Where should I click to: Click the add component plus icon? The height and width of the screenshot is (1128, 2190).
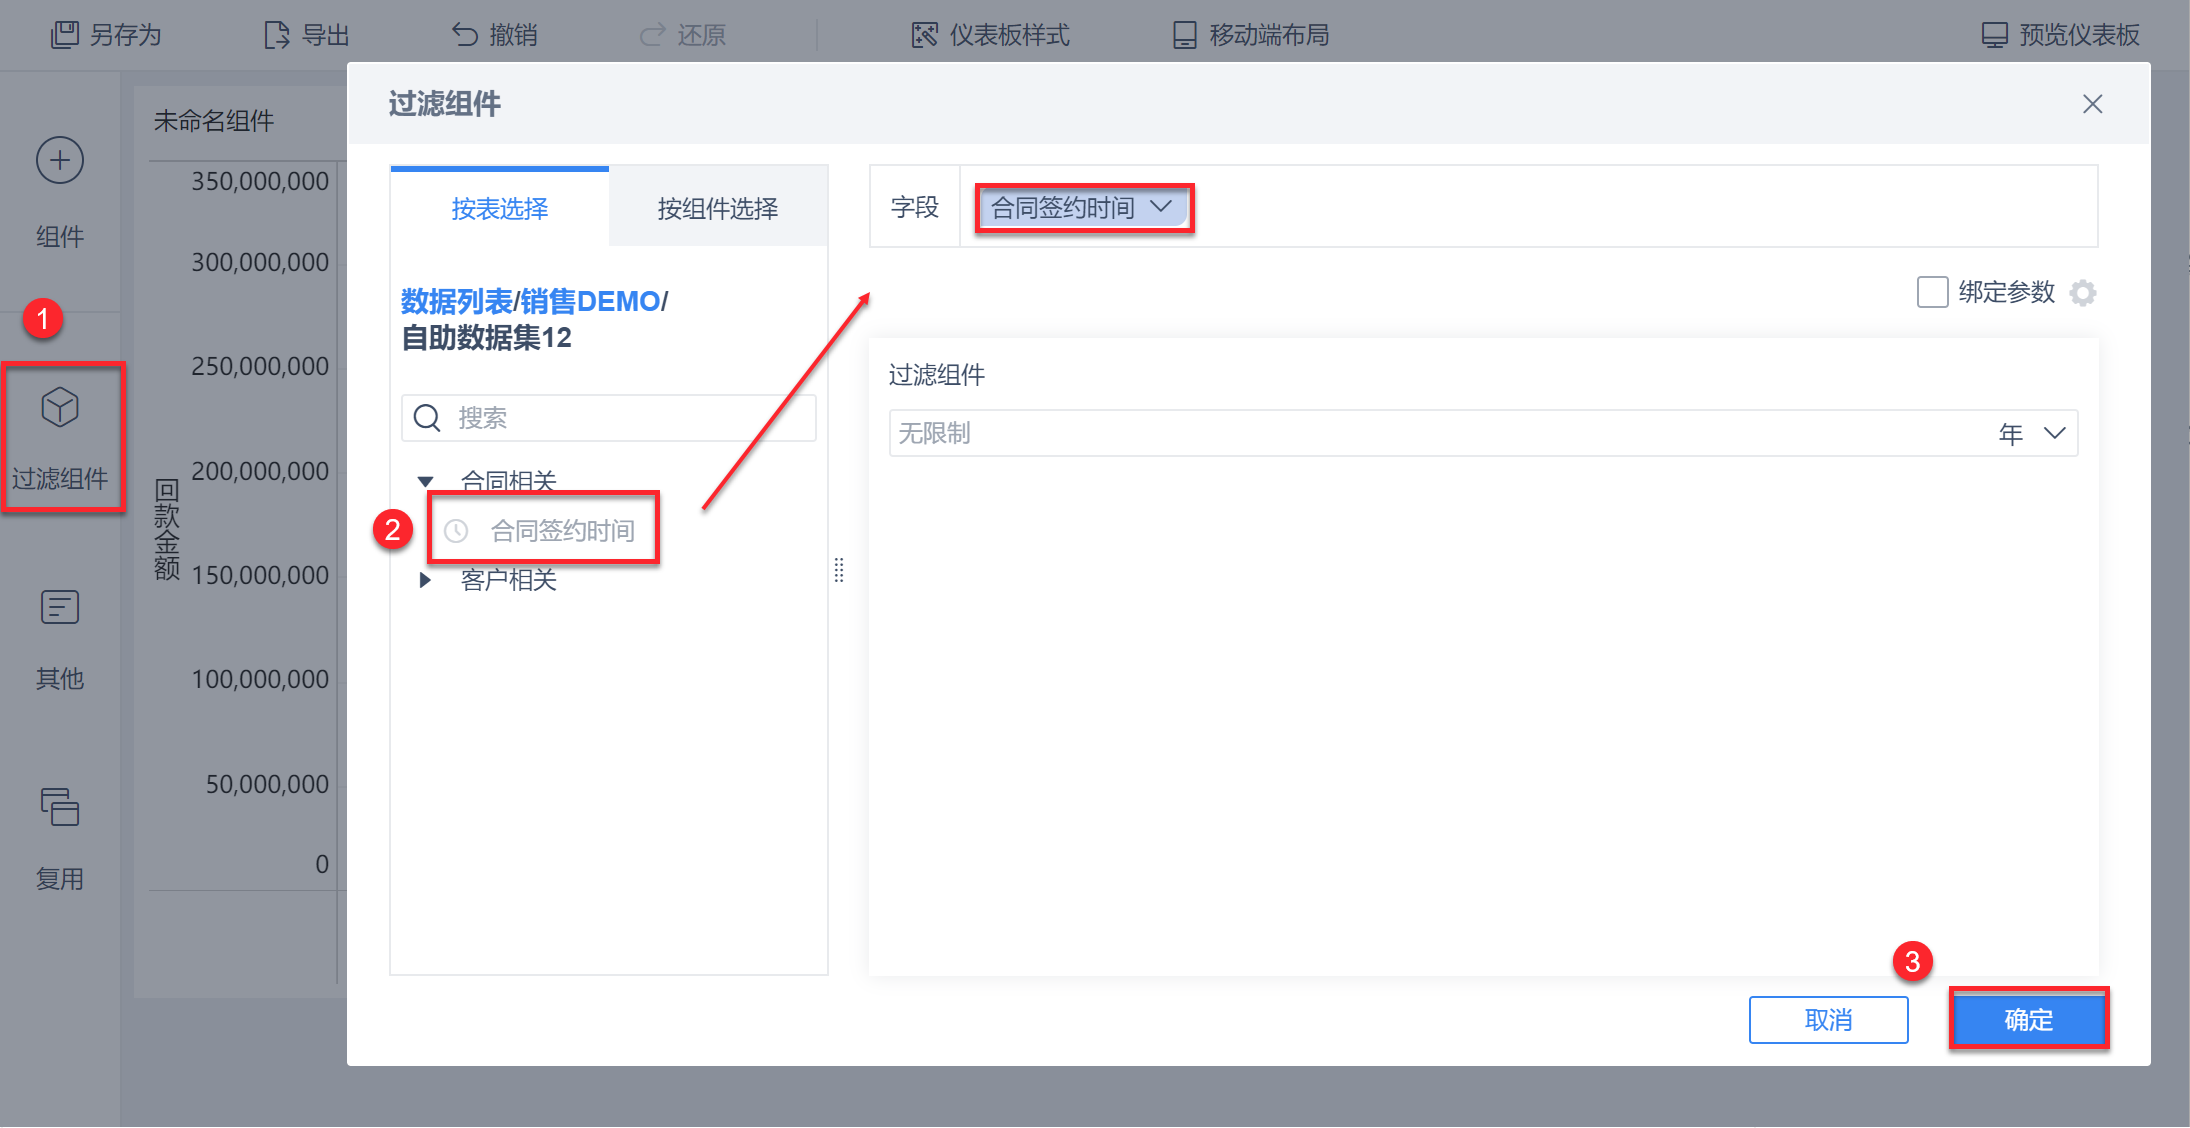tap(60, 160)
